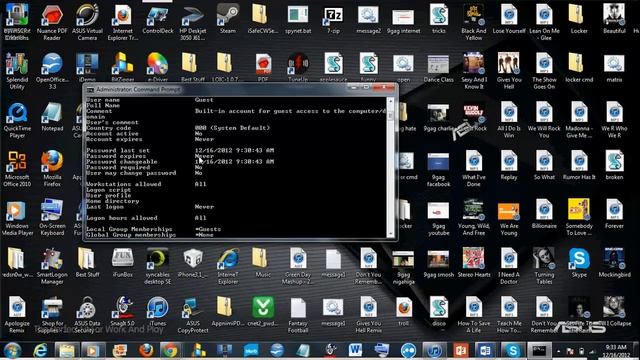Switch to Command Prompt taskbar button
The image size is (640, 360).
point(538,351)
